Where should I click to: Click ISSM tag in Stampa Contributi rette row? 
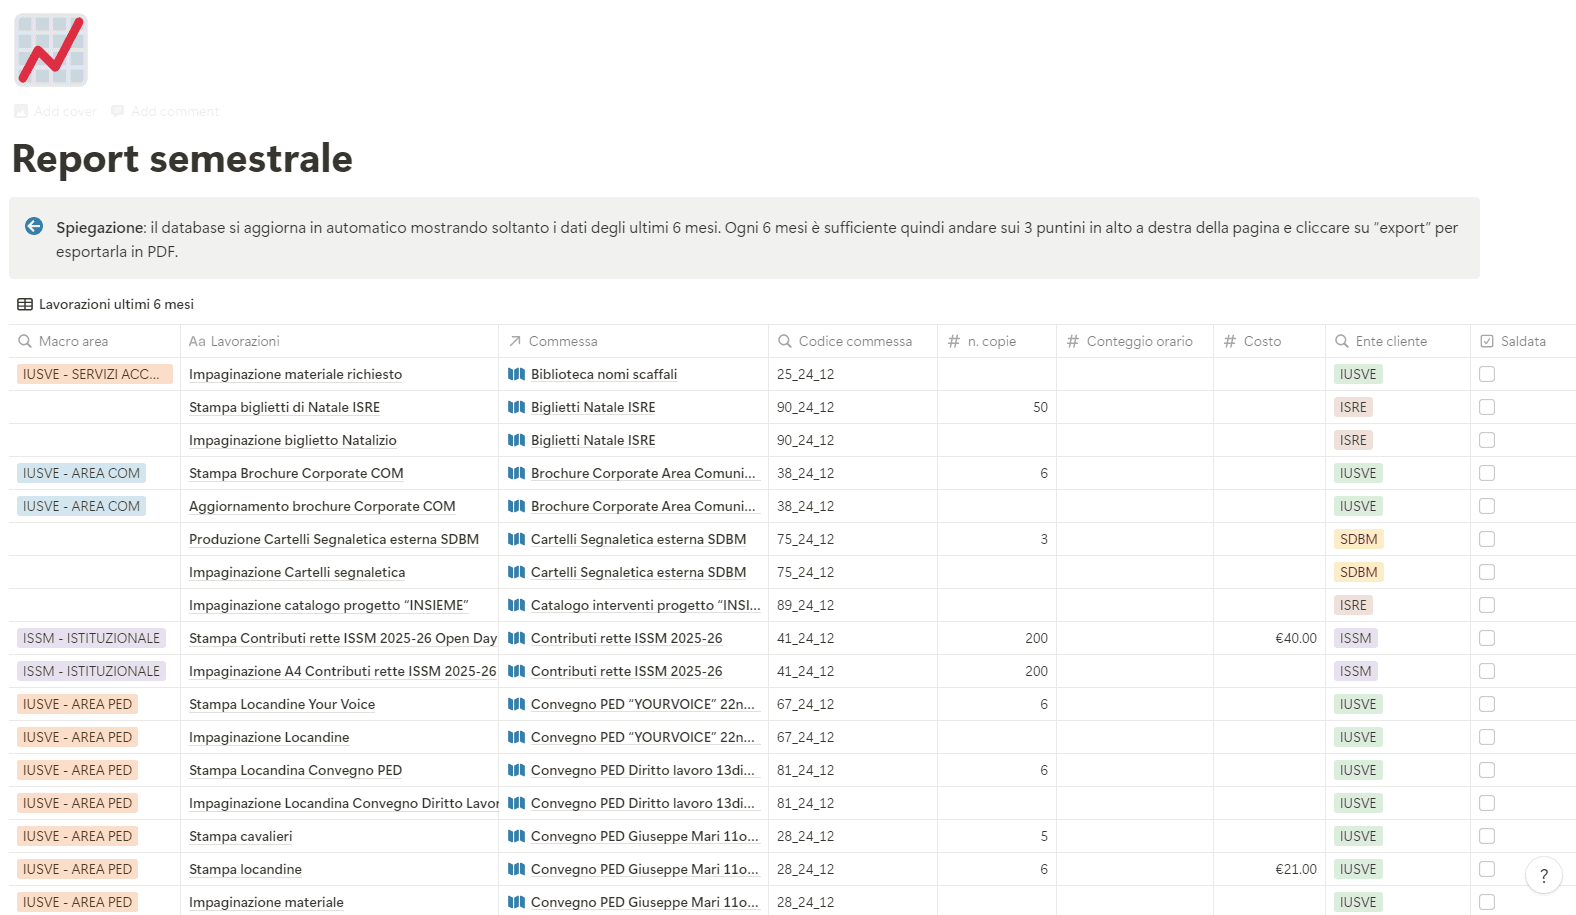pos(1356,638)
